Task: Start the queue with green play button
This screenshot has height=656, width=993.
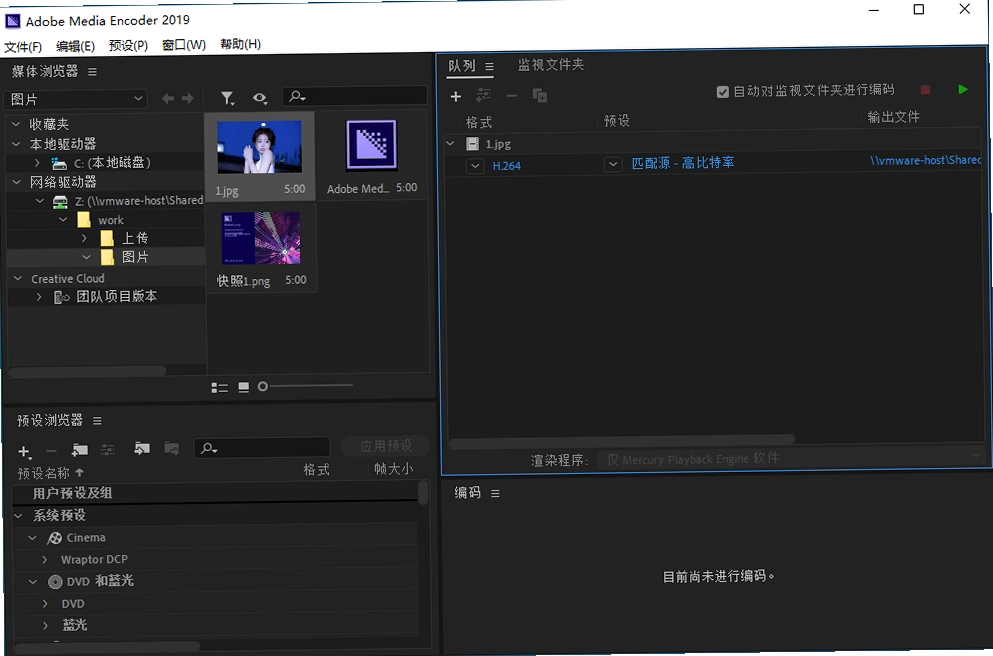Action: point(963,89)
